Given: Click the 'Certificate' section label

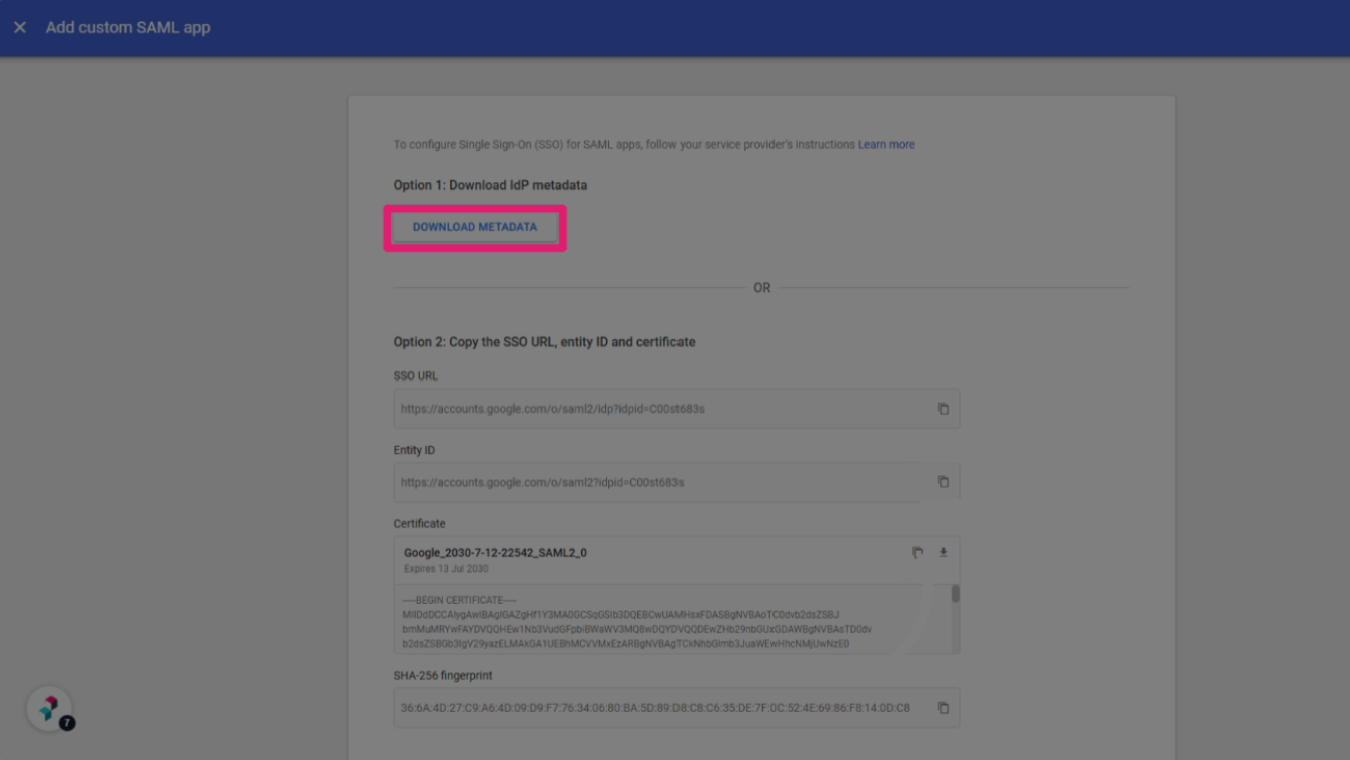Looking at the screenshot, I should tap(420, 524).
